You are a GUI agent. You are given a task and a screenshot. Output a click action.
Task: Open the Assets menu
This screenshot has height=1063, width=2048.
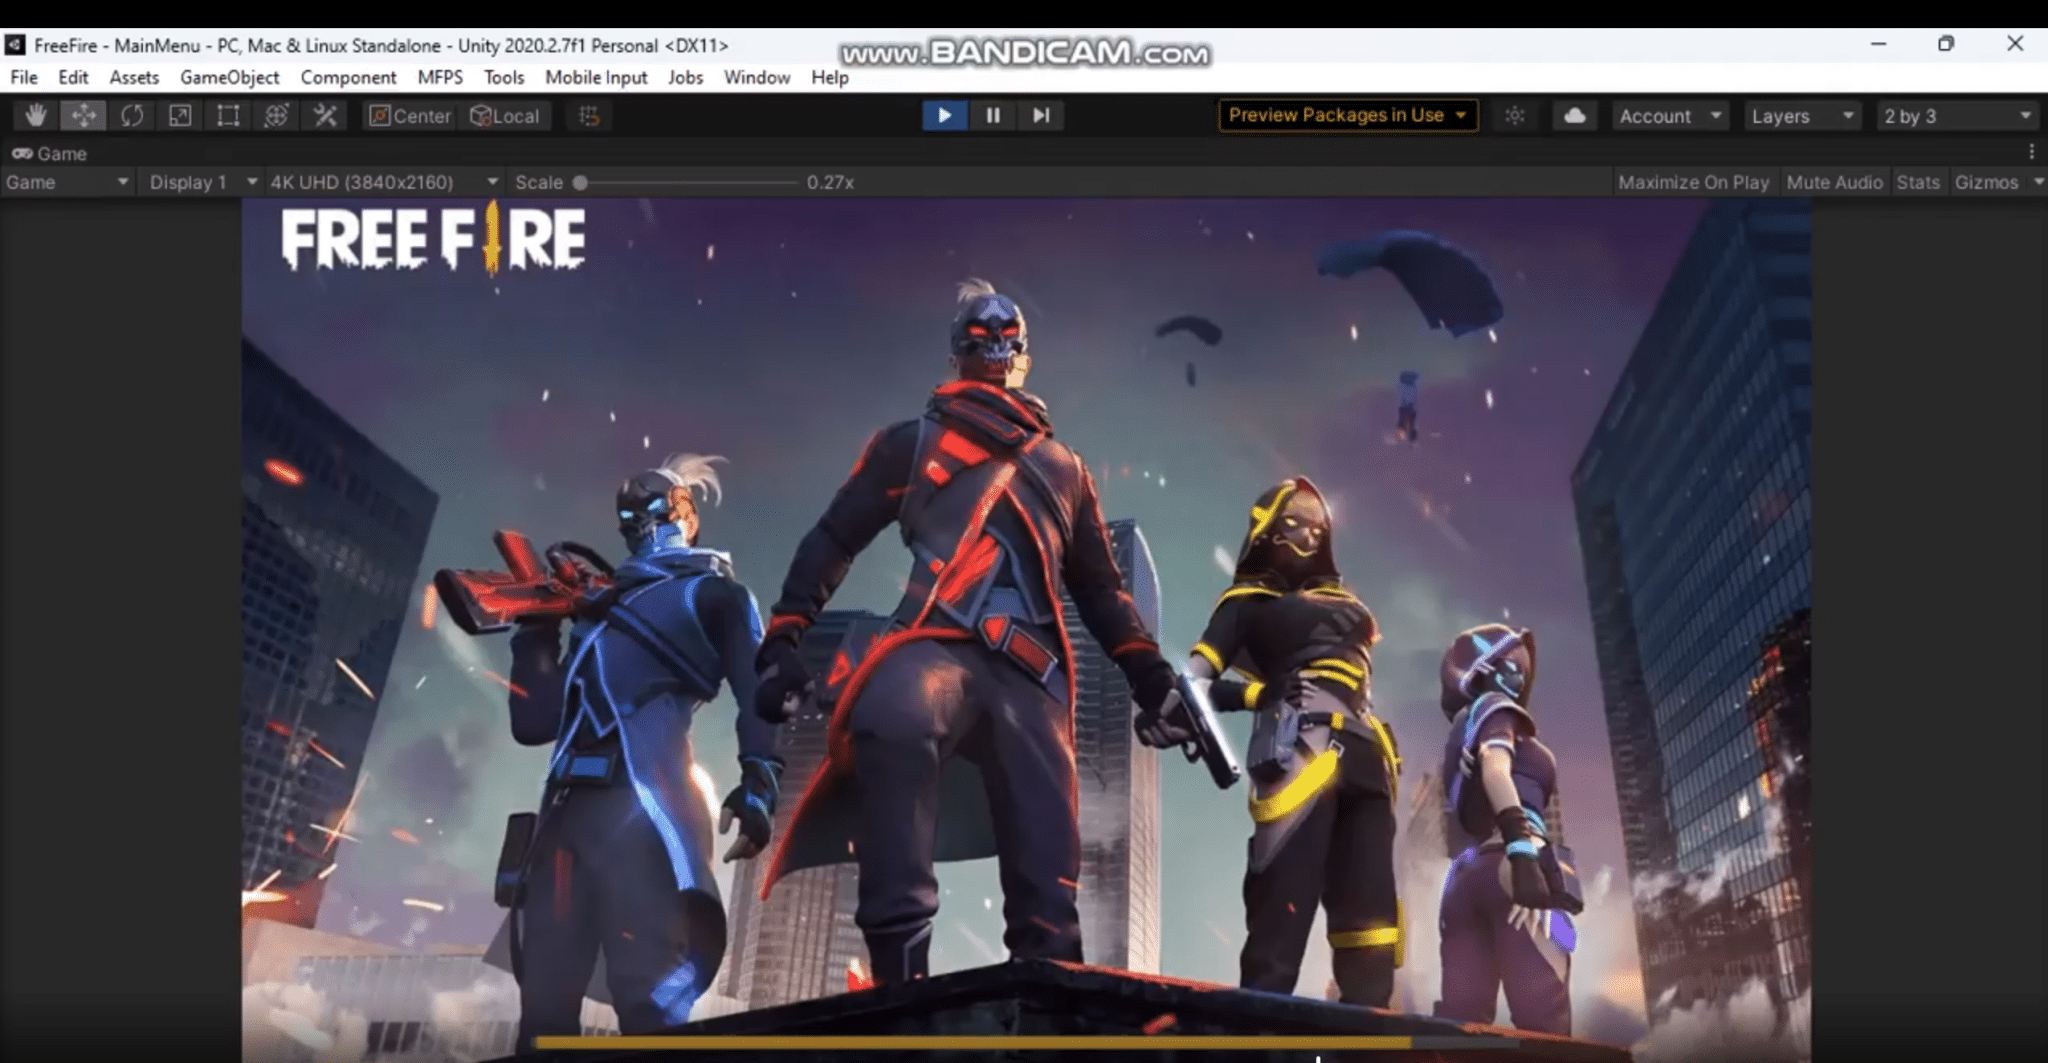click(134, 77)
